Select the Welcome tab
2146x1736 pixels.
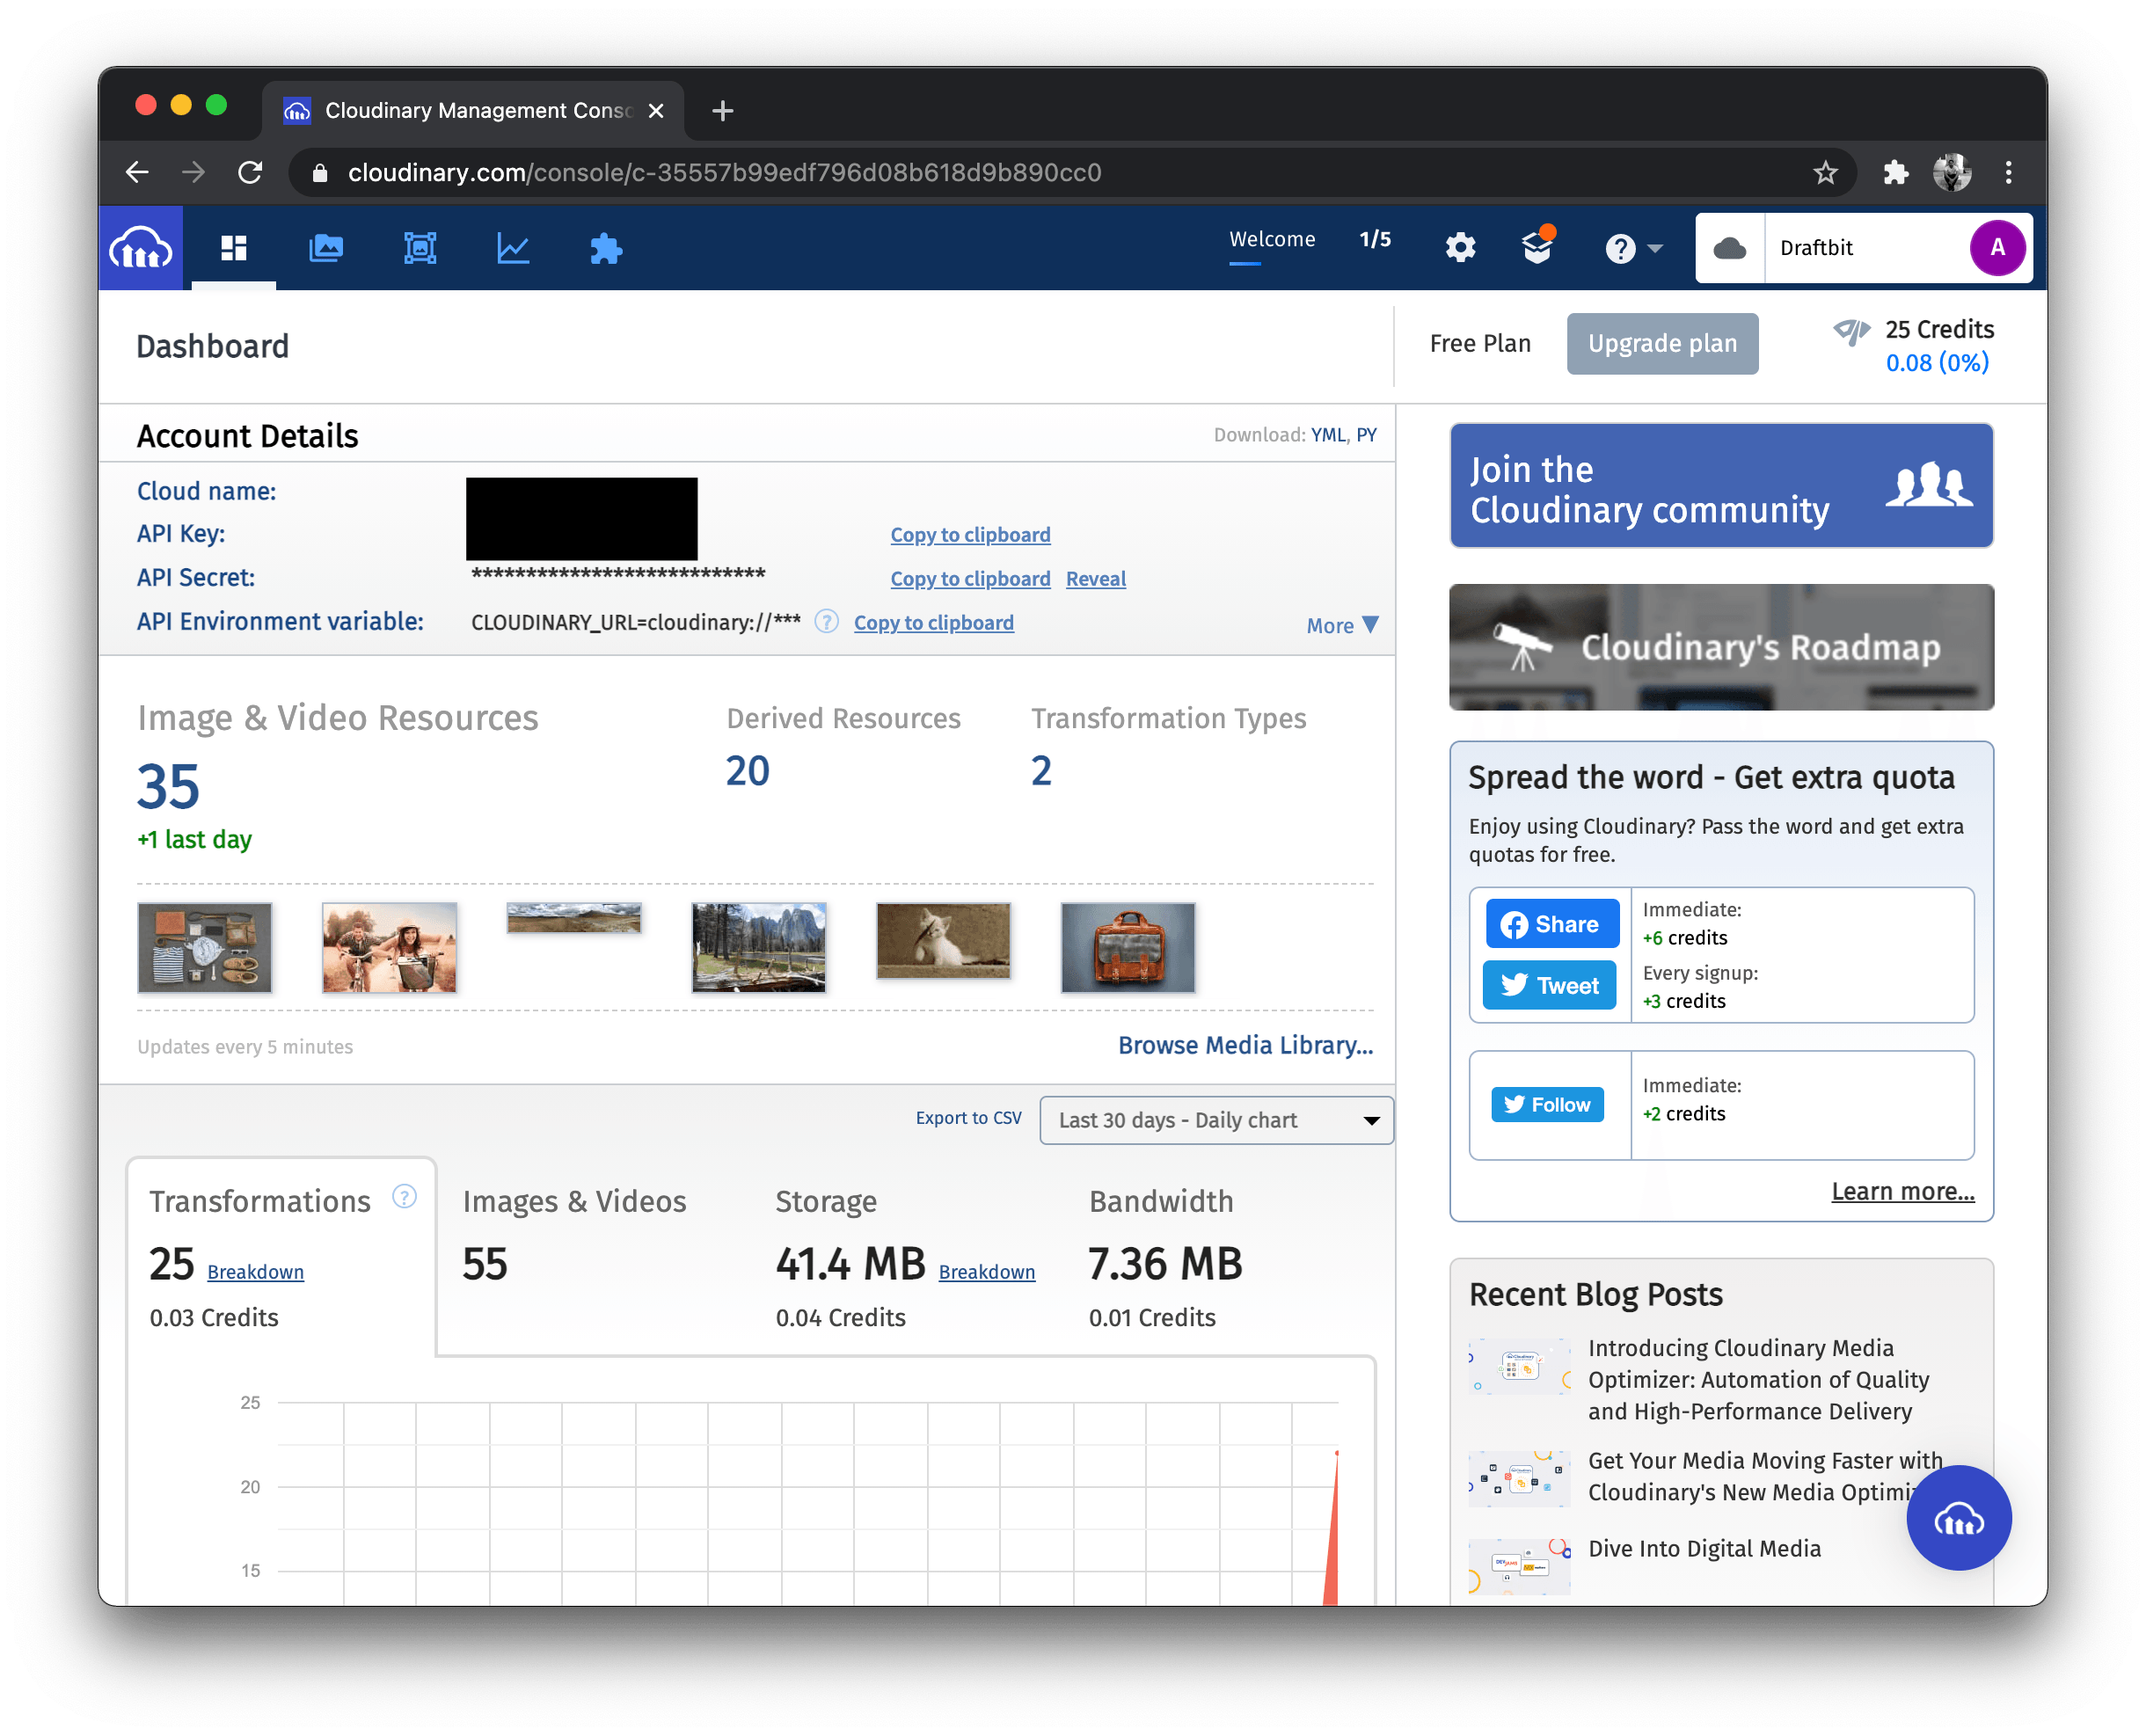(x=1271, y=239)
